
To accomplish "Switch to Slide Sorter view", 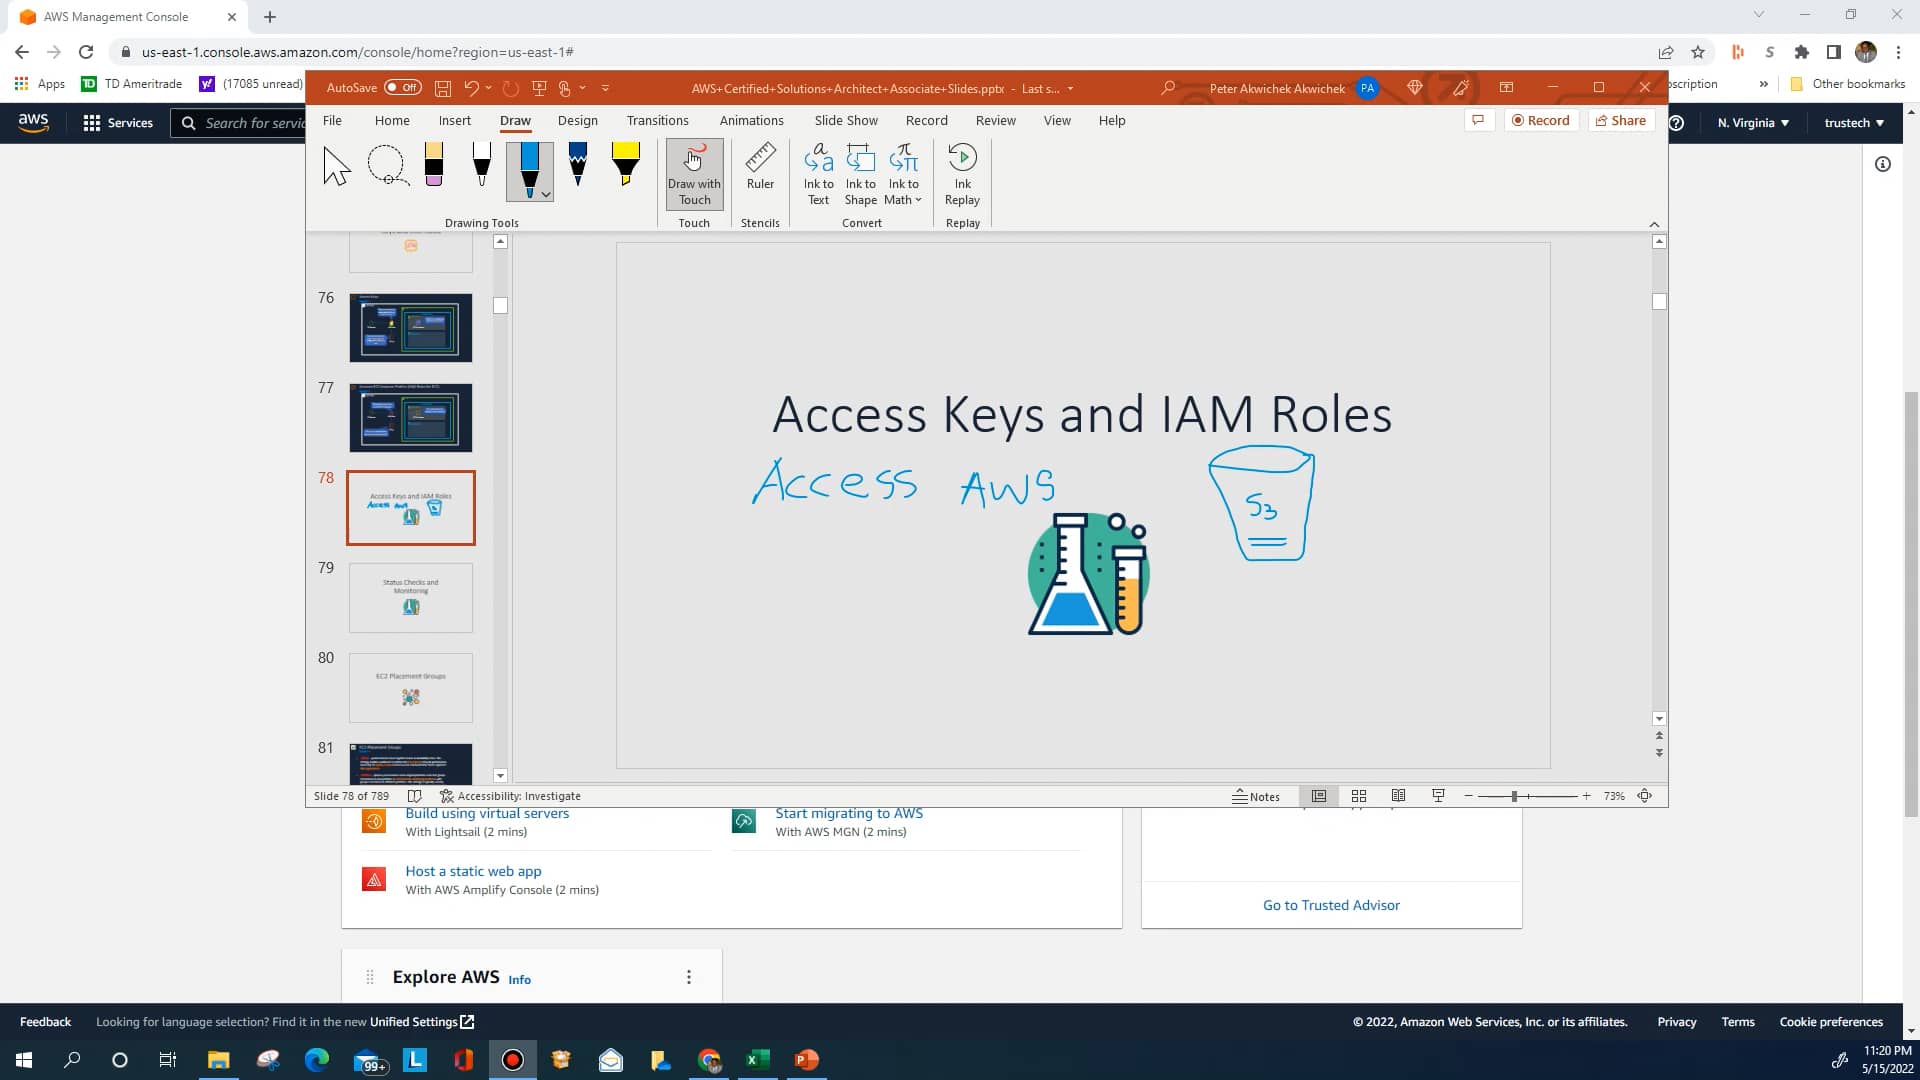I will point(1359,796).
